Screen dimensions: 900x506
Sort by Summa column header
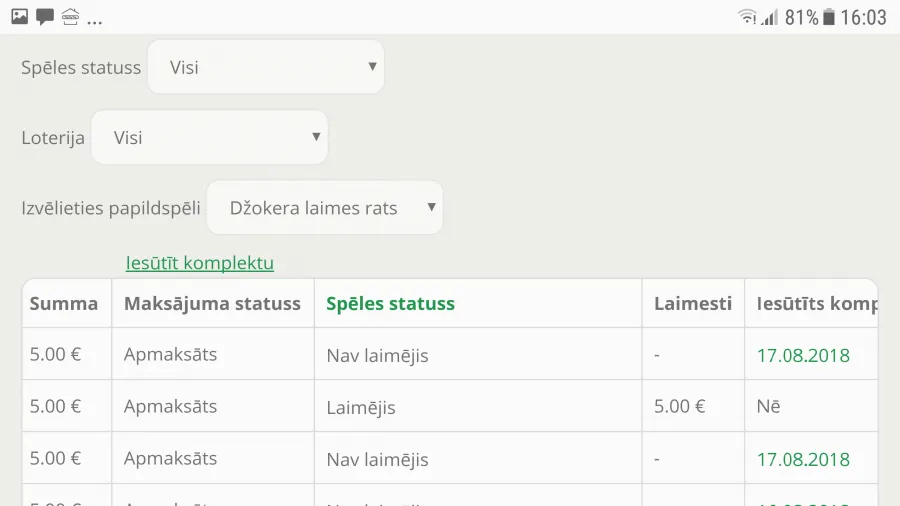click(x=64, y=303)
